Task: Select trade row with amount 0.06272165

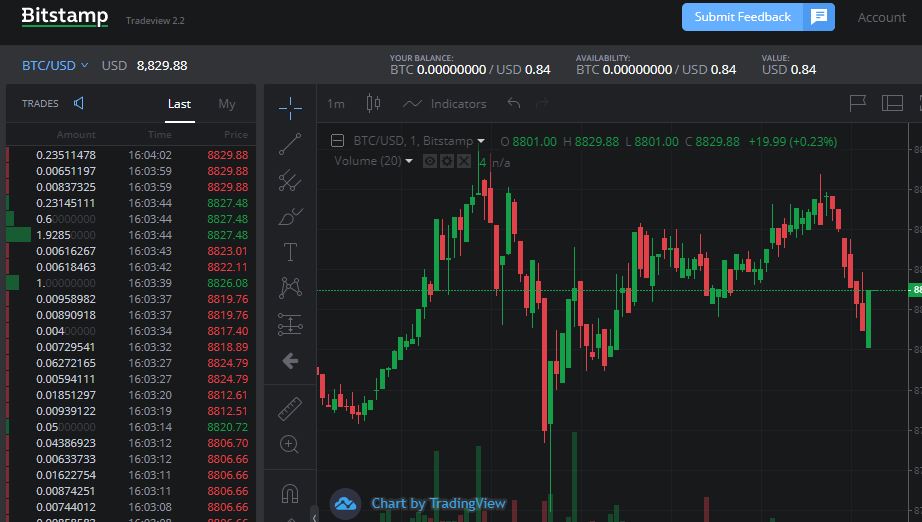Action: tap(131, 363)
